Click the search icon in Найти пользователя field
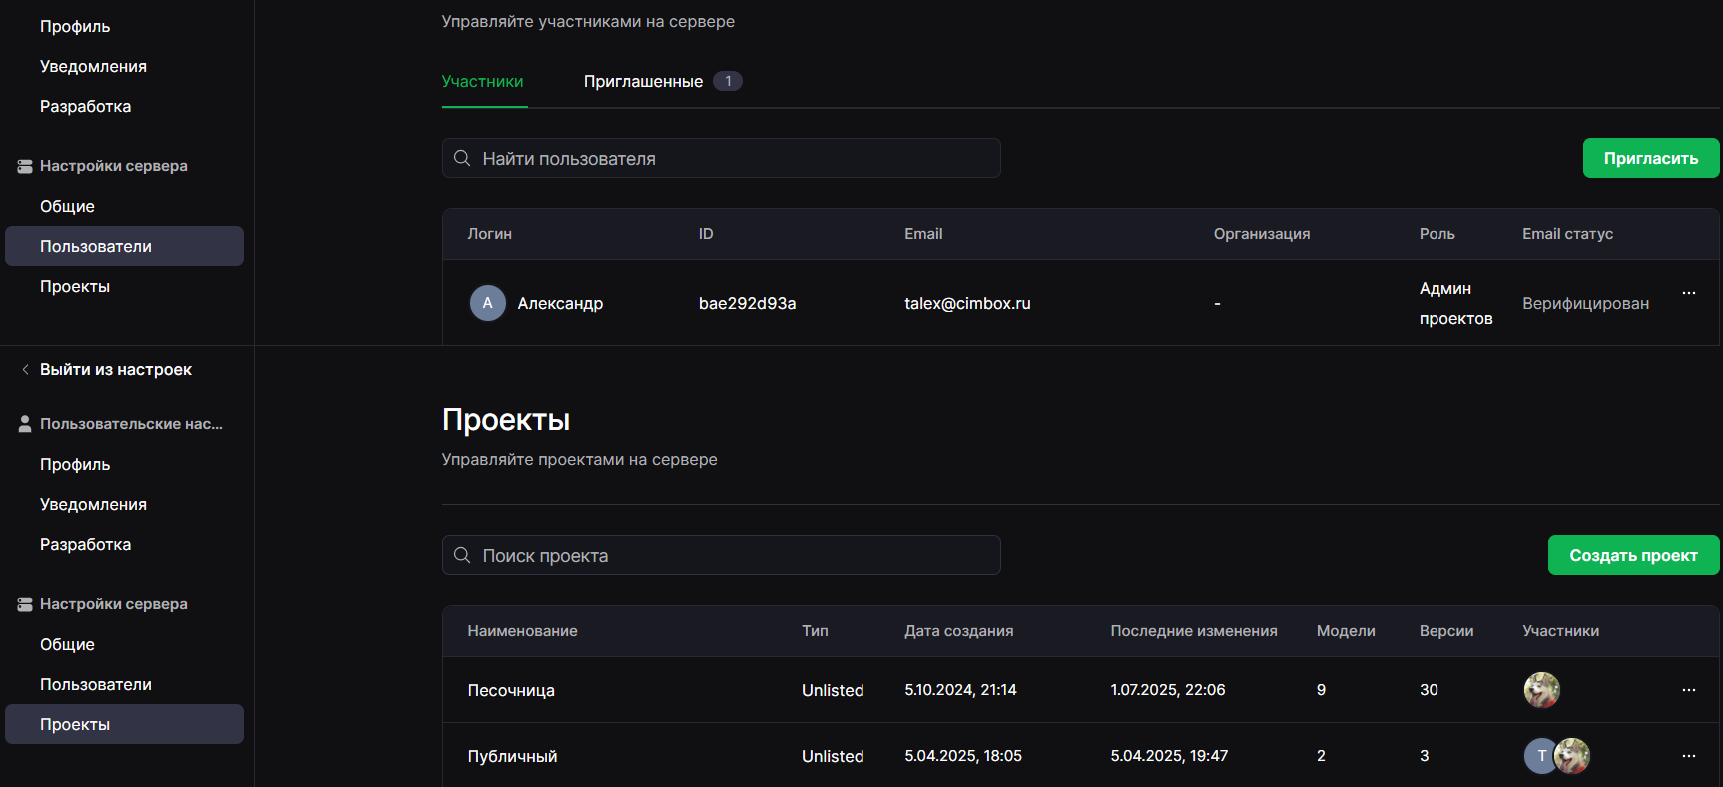 (x=462, y=159)
